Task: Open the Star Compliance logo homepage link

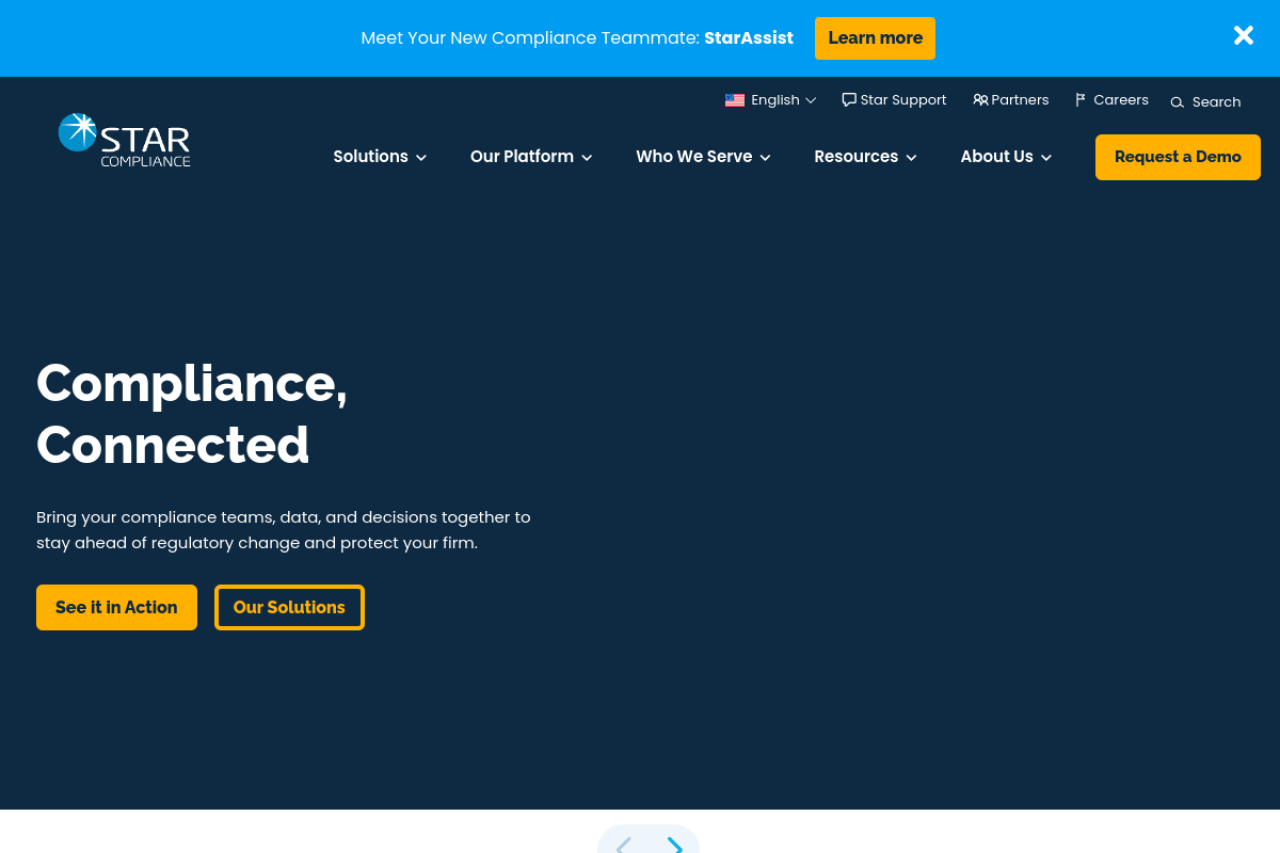Action: pos(124,140)
